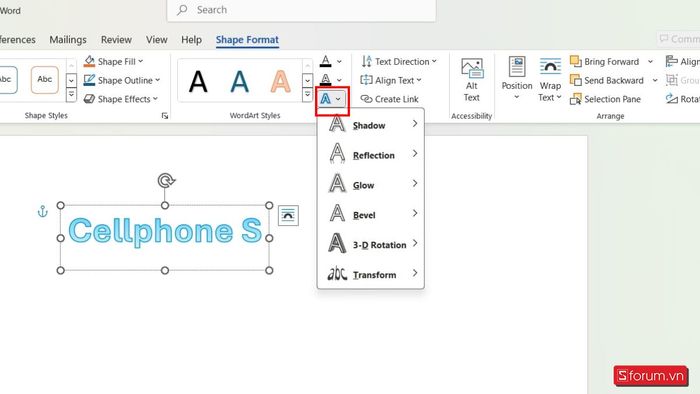Open the Text Fill dropdown arrow

click(339, 62)
